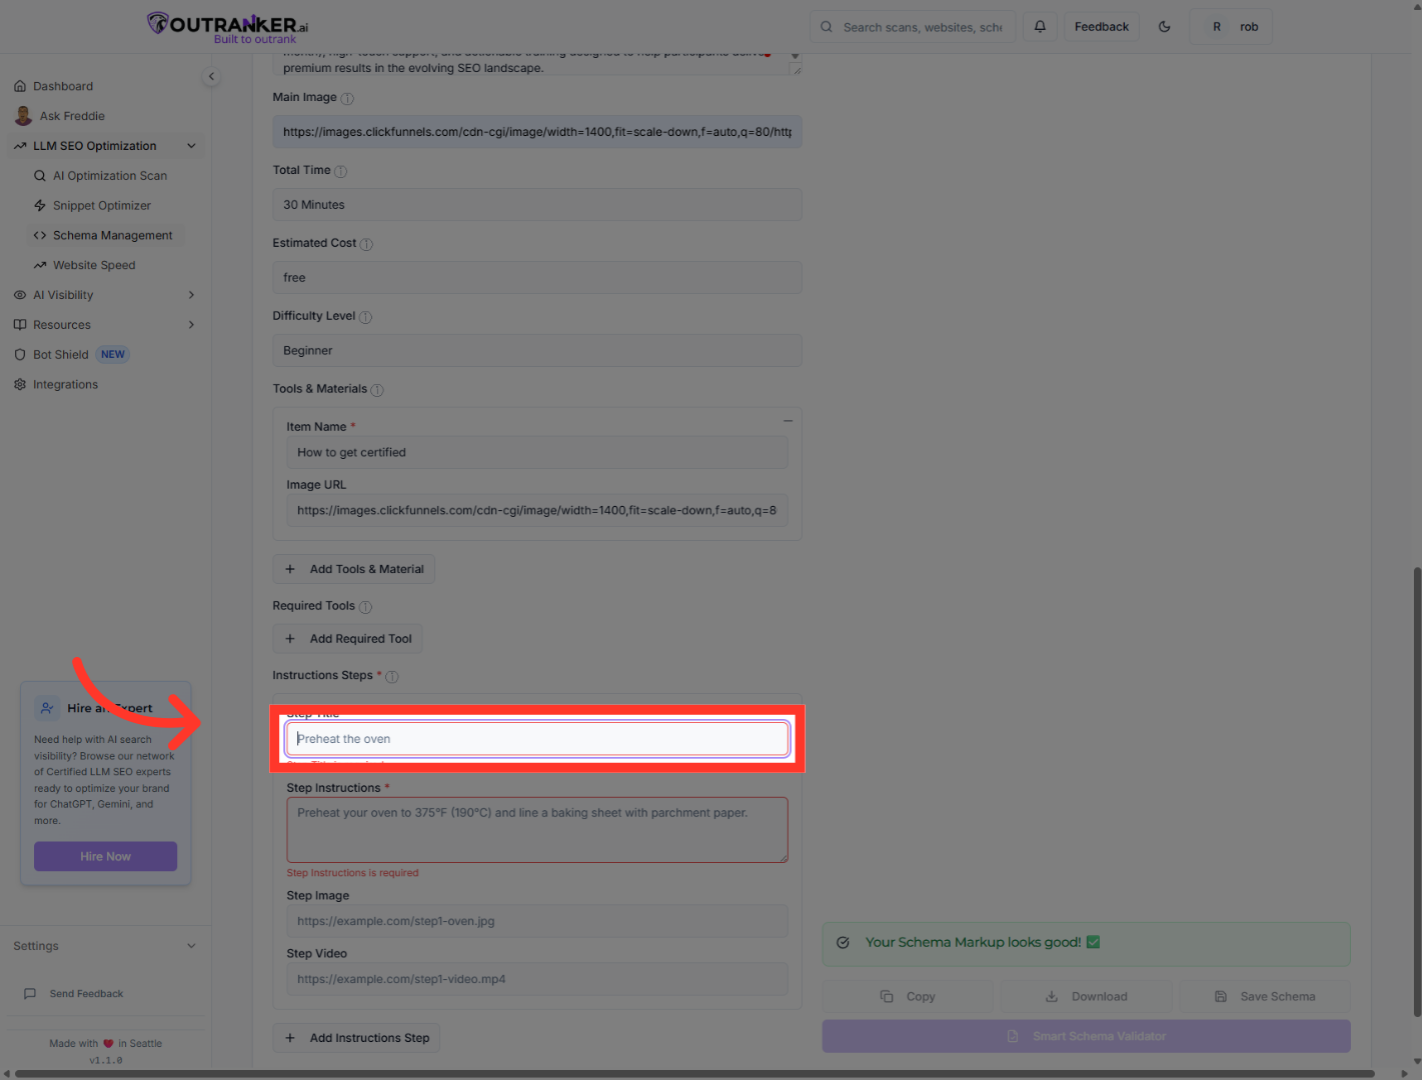The width and height of the screenshot is (1422, 1080).
Task: Show info tooltip next to Tools & Materials
Action: click(377, 390)
